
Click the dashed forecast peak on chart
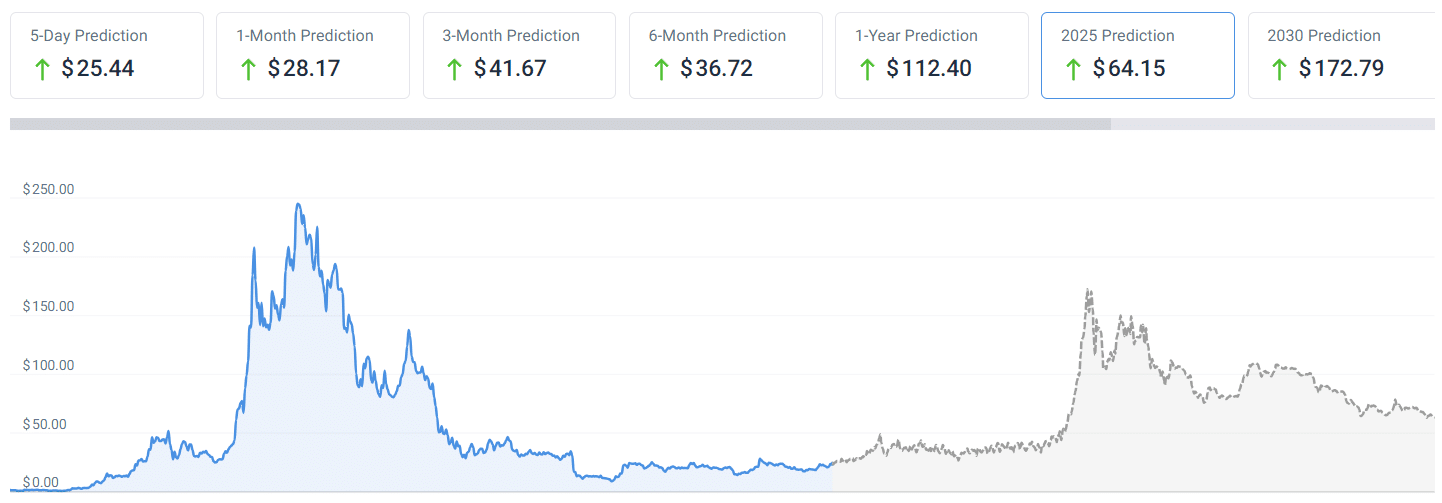(x=1088, y=292)
